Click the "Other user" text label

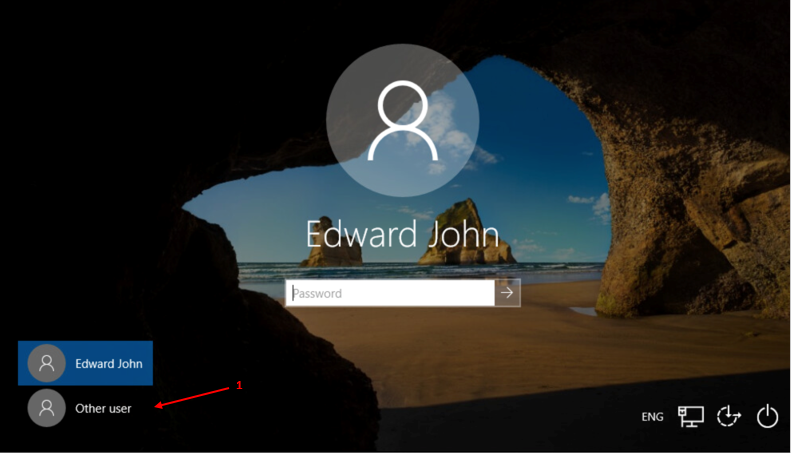click(x=103, y=408)
